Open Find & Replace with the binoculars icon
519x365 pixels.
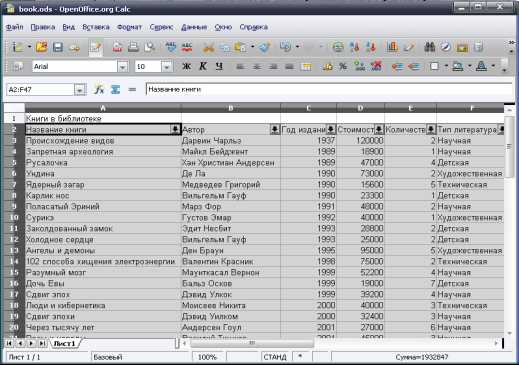tap(430, 47)
